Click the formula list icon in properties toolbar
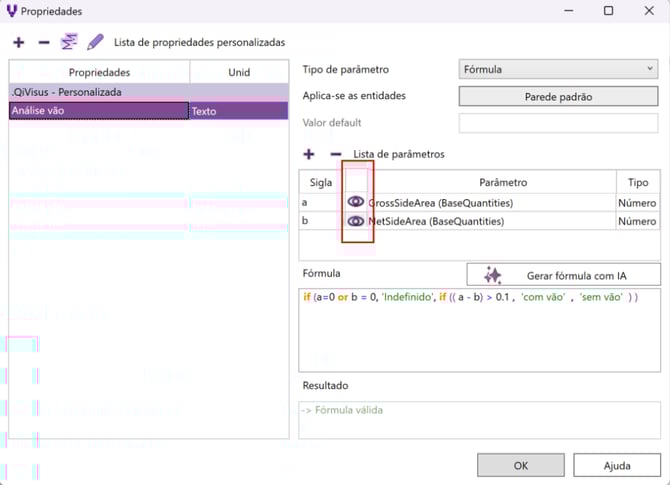This screenshot has height=485, width=670. [69, 42]
